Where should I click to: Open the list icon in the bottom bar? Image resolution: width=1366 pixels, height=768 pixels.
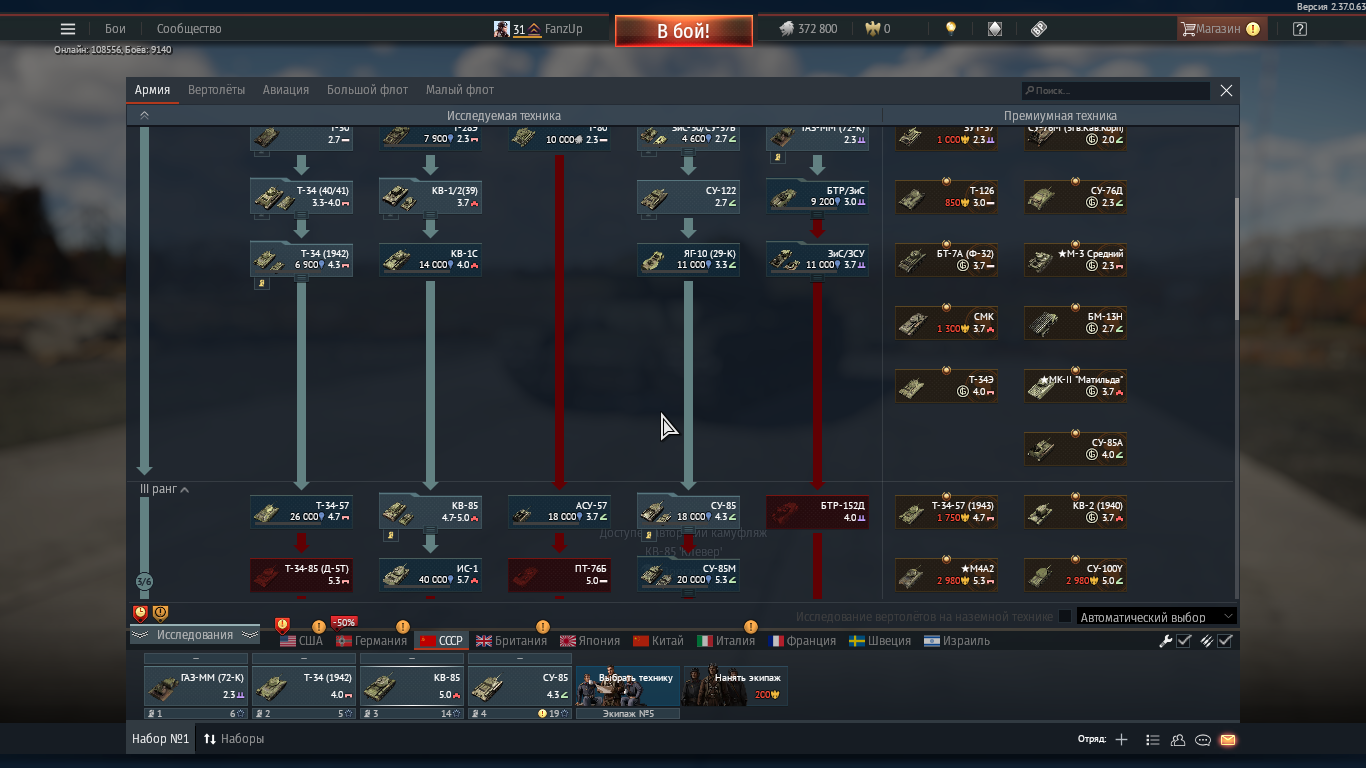coord(1152,740)
